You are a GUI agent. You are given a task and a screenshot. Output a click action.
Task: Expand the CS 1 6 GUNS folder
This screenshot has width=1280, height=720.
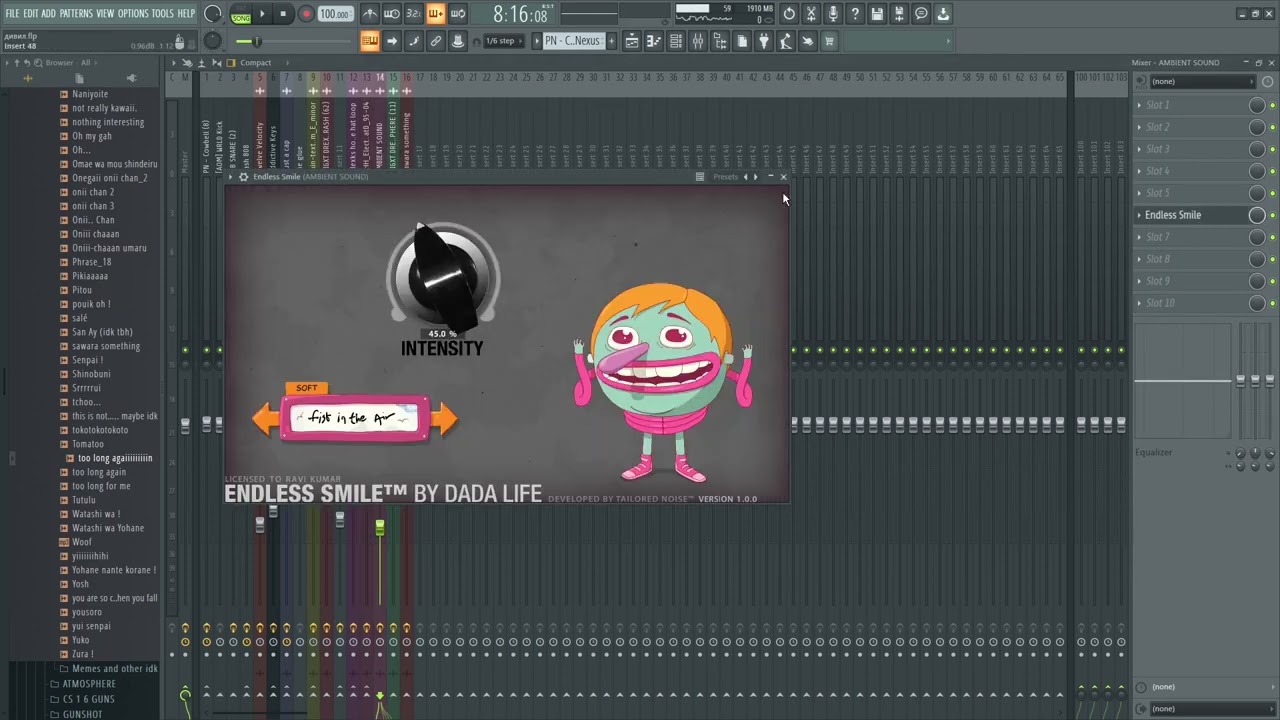(83, 699)
